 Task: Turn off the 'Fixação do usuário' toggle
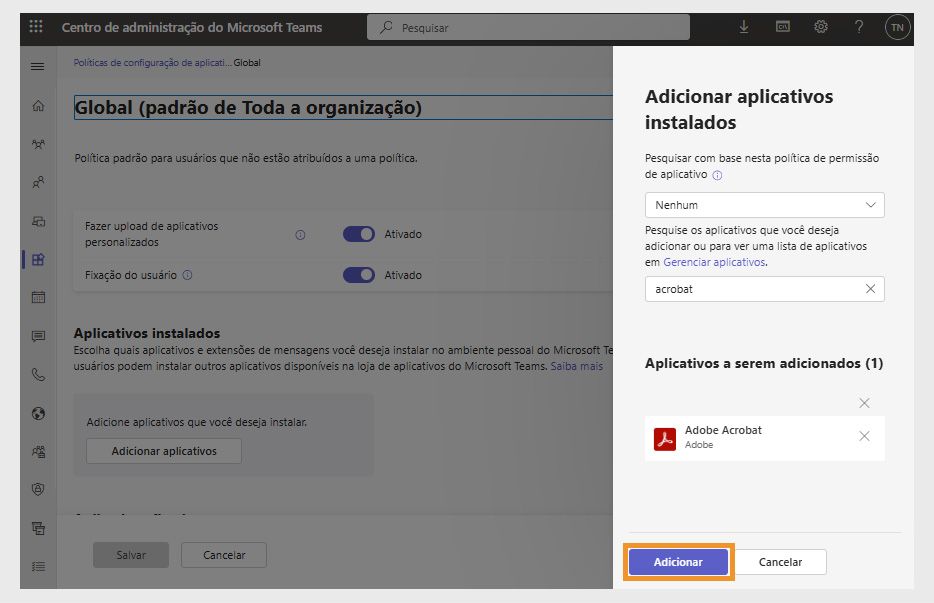[x=358, y=274]
